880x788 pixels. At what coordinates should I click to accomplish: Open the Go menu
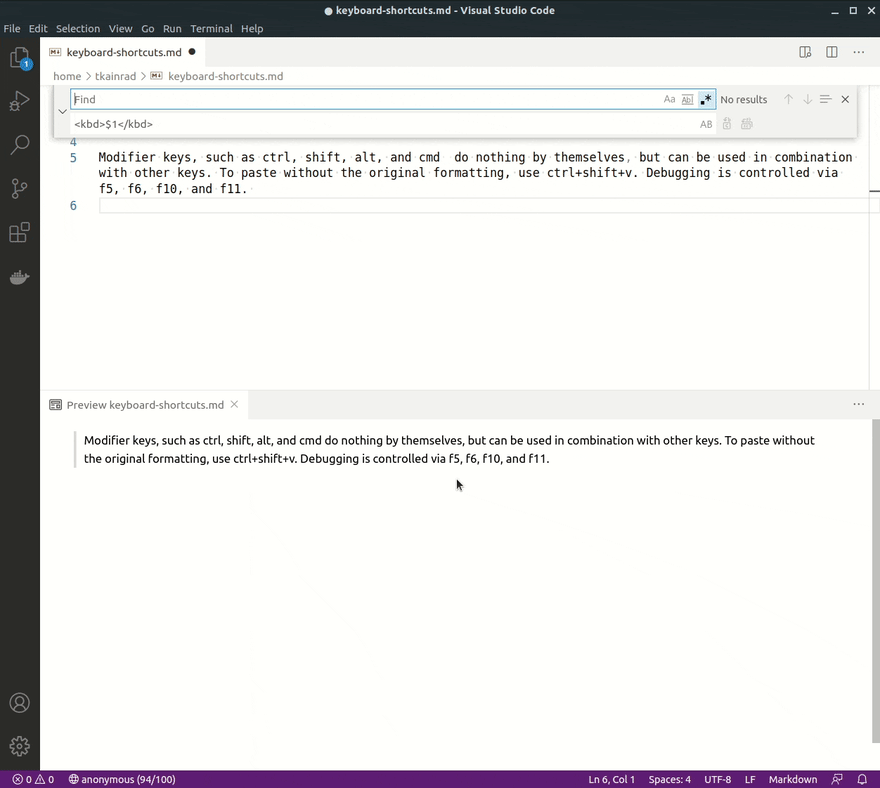click(x=148, y=29)
